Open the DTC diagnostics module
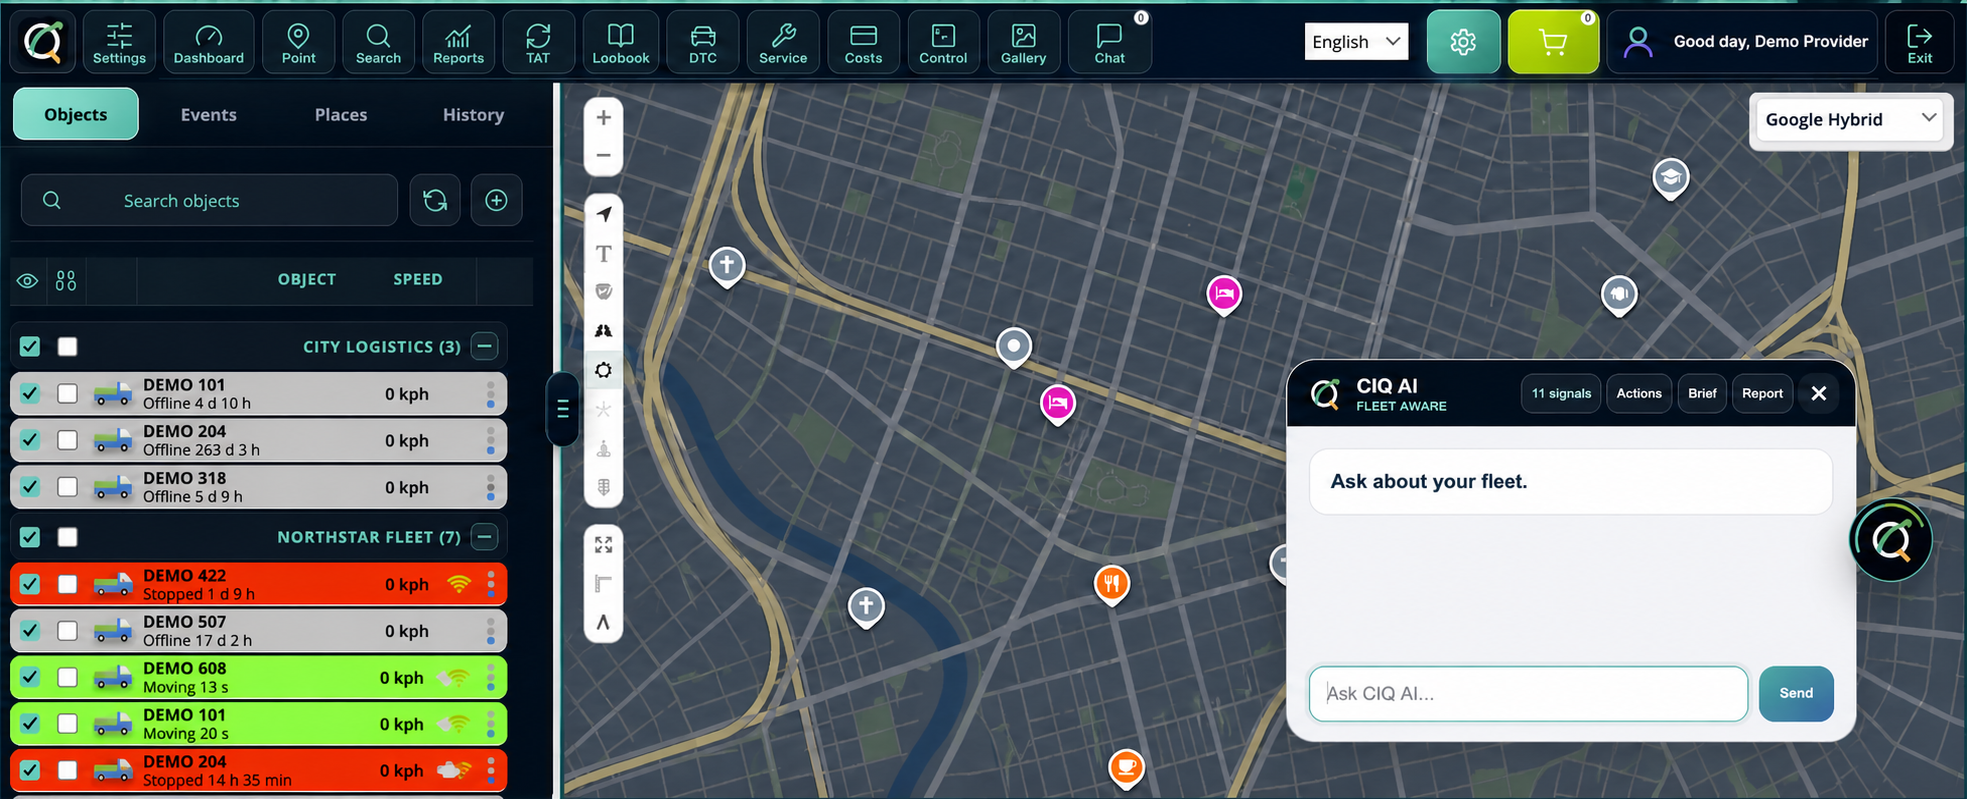This screenshot has height=799, width=1967. pyautogui.click(x=703, y=42)
